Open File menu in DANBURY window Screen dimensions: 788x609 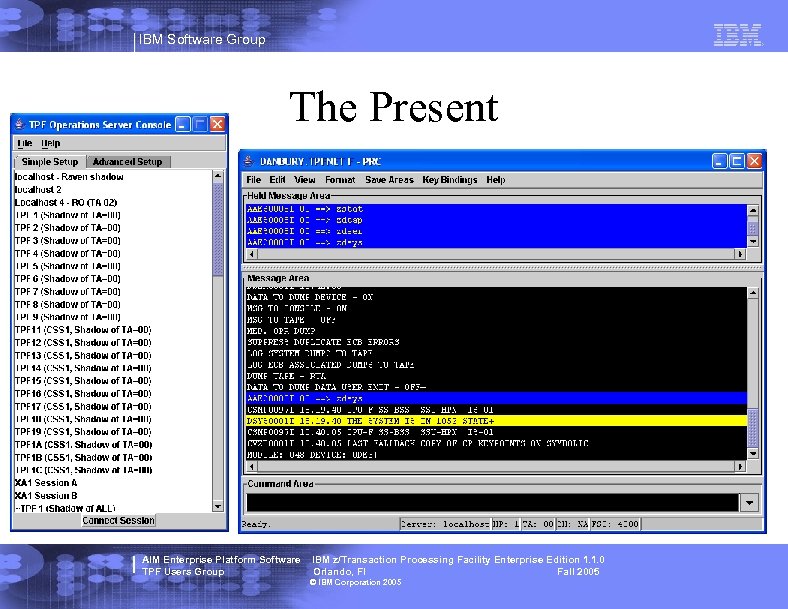pos(253,180)
